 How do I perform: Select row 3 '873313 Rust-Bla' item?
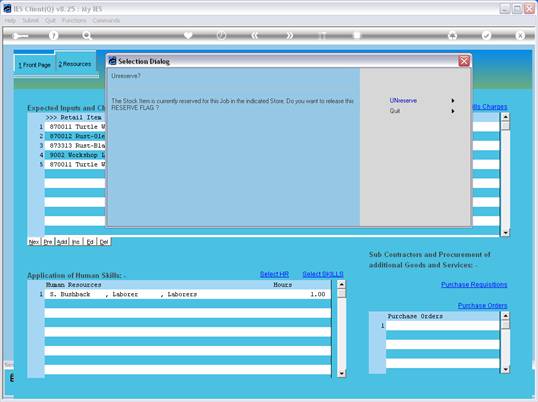pyautogui.click(x=75, y=145)
